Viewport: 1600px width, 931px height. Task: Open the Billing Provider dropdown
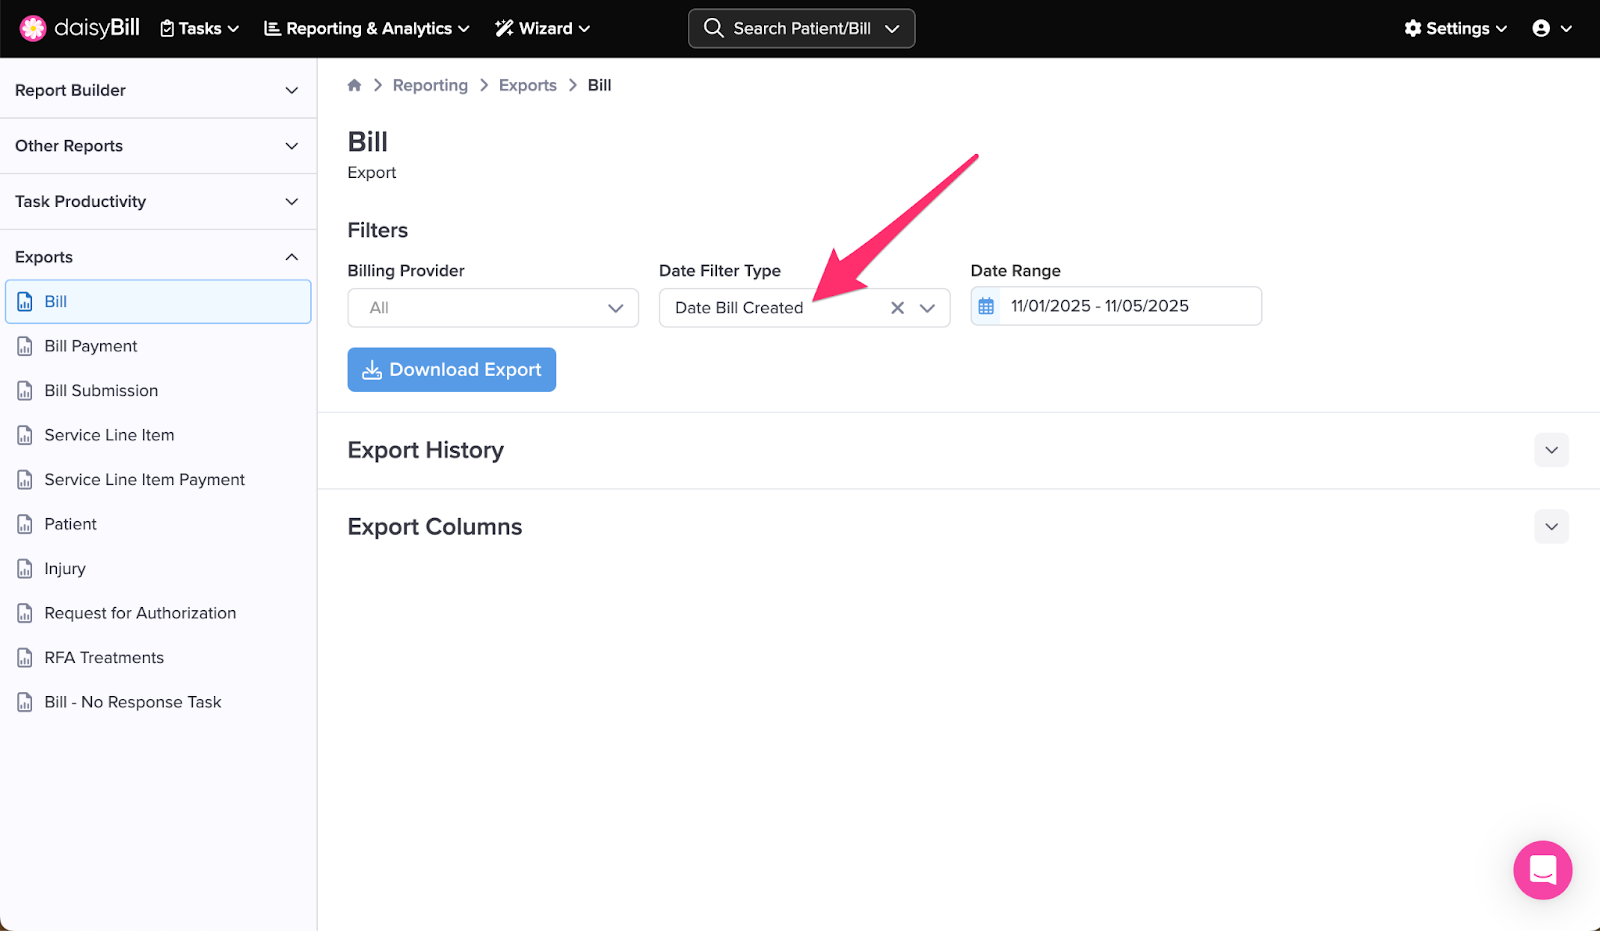[x=493, y=308]
